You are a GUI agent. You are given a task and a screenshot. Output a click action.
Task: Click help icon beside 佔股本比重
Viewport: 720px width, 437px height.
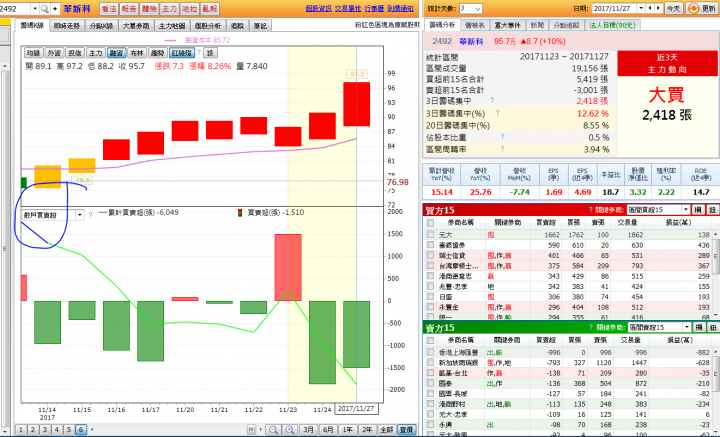tap(502, 137)
